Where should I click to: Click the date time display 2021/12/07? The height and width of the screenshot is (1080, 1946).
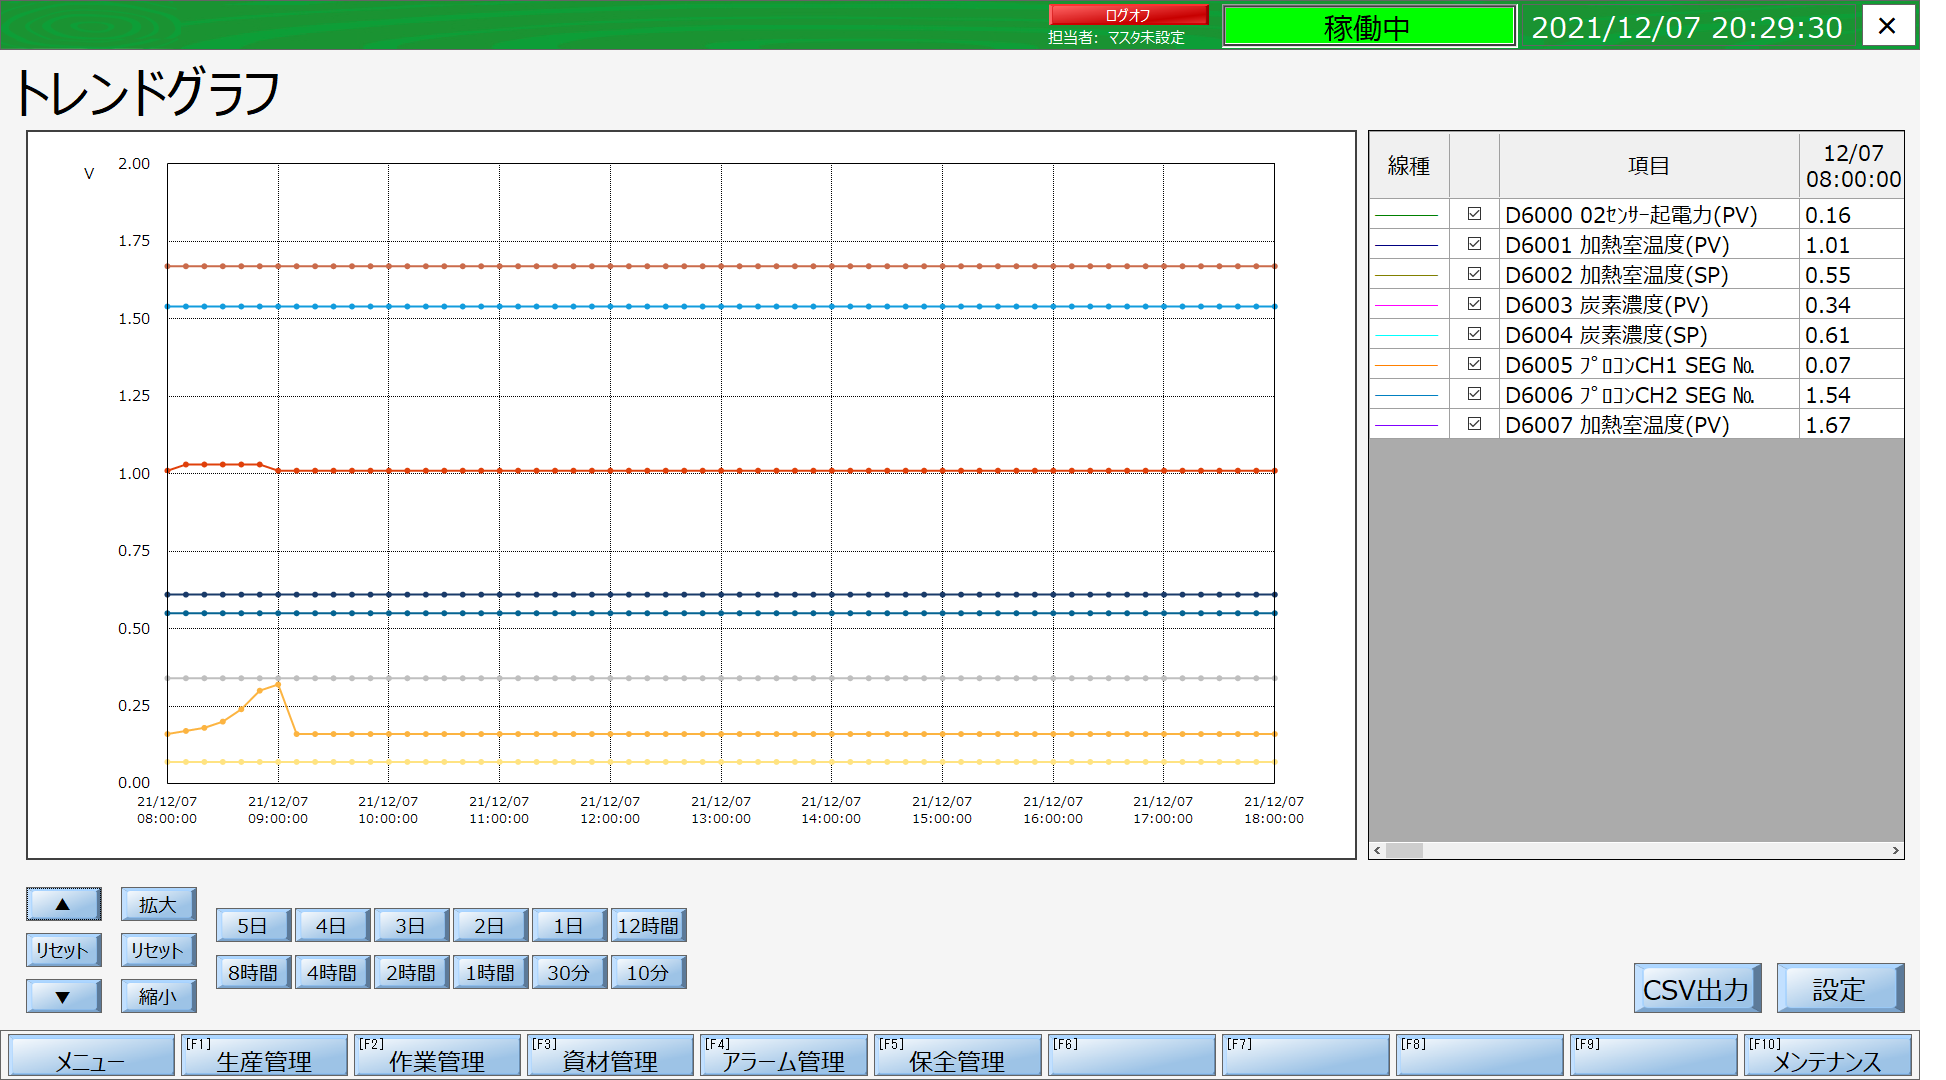[1686, 27]
